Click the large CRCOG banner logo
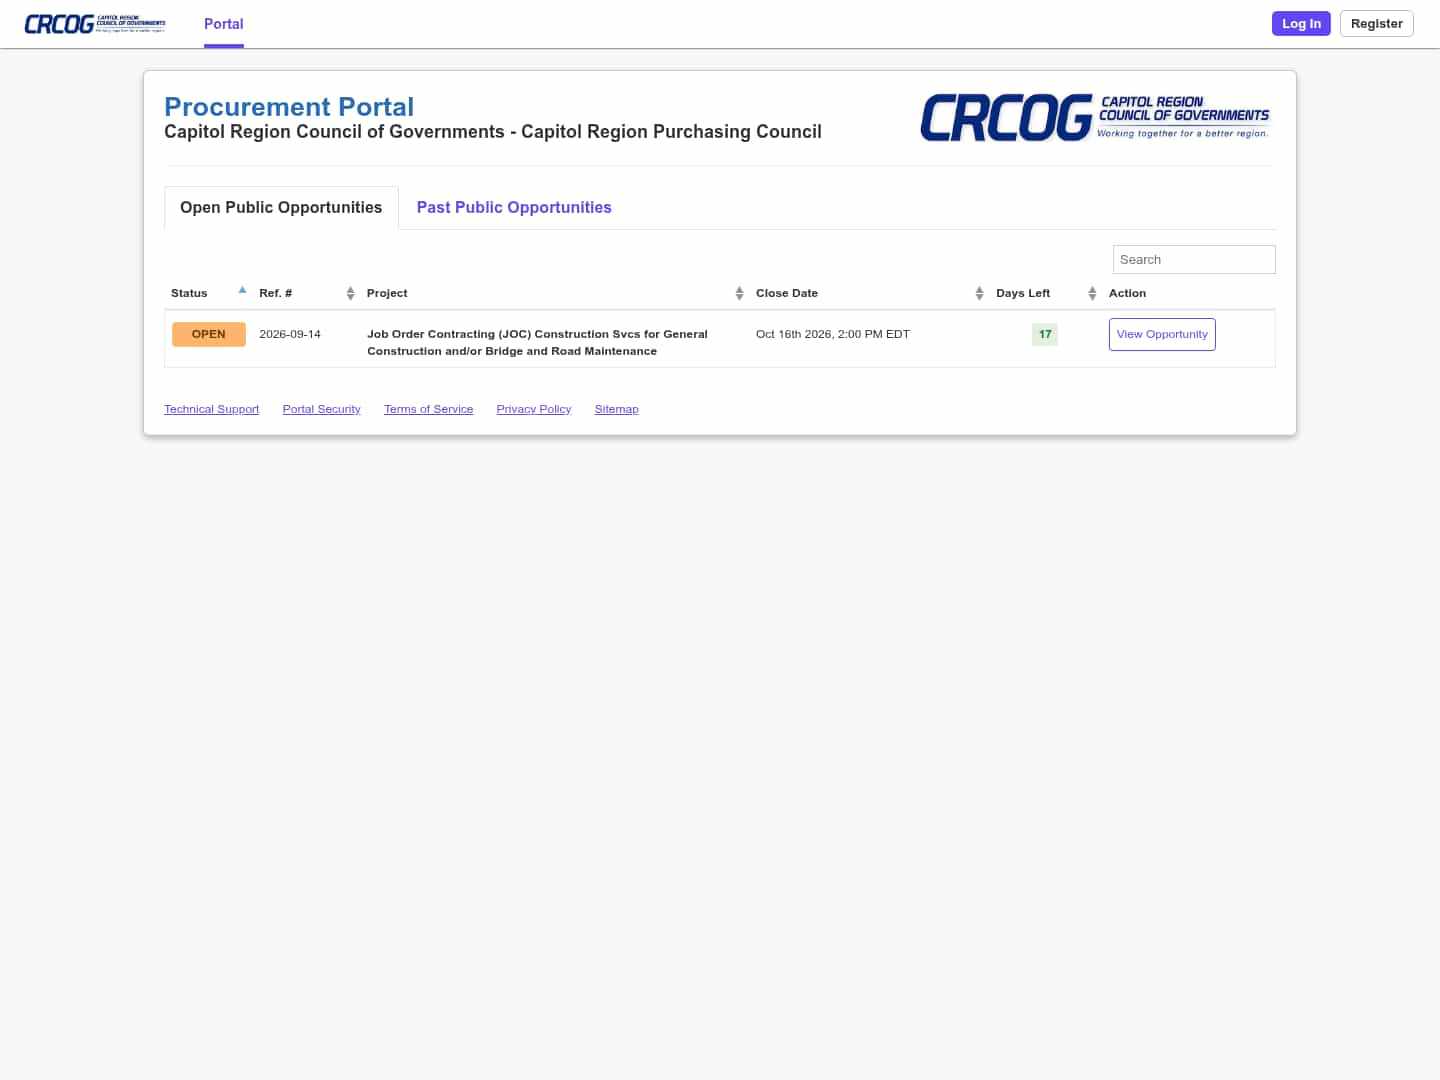Screen dimensions: 1440x1080 coord(1095,118)
